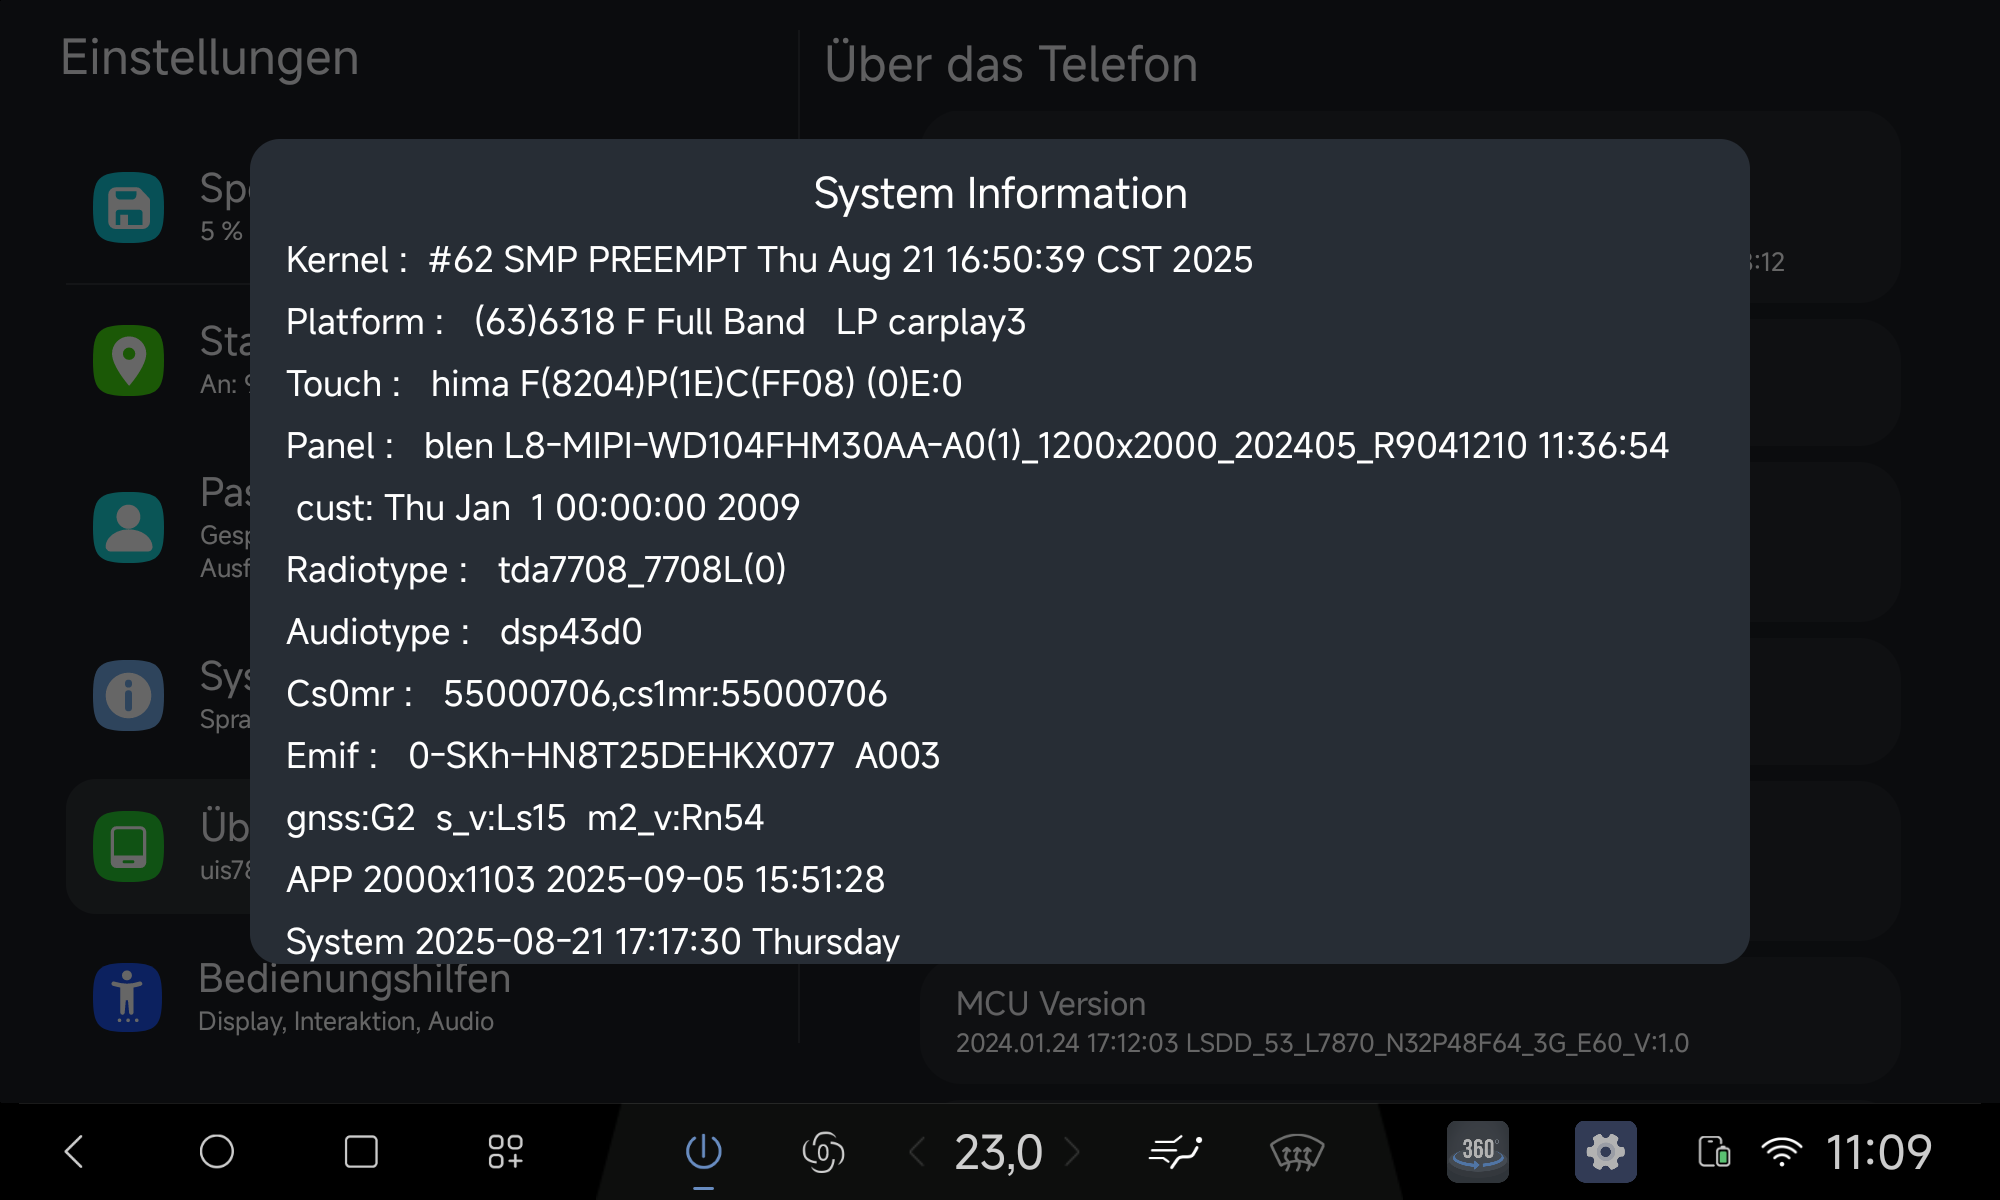Screen dimensions: 2000x1200
Task: Click the MCU Version entry
Action: 1320,1021
